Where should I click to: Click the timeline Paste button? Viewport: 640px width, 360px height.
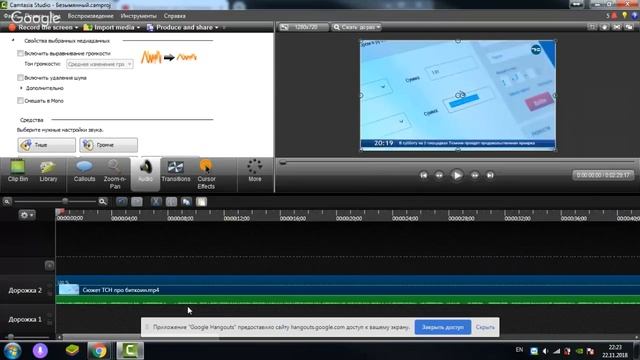pyautogui.click(x=202, y=202)
